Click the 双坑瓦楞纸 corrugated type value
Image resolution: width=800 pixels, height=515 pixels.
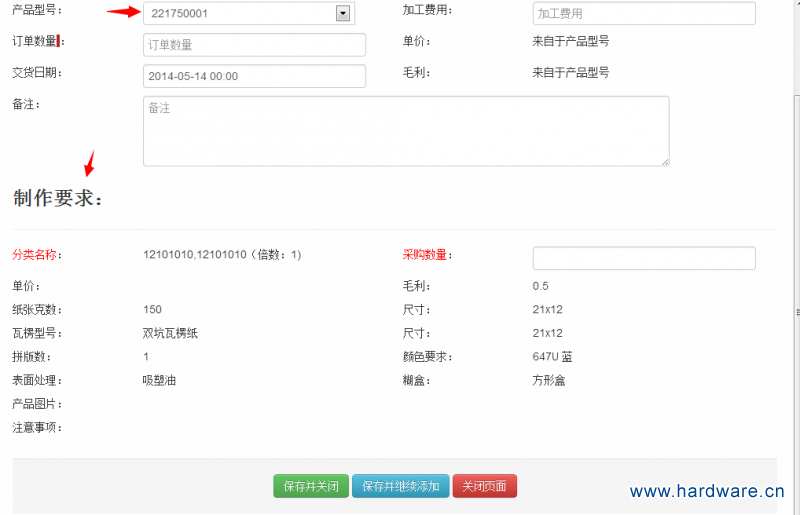(x=170, y=333)
